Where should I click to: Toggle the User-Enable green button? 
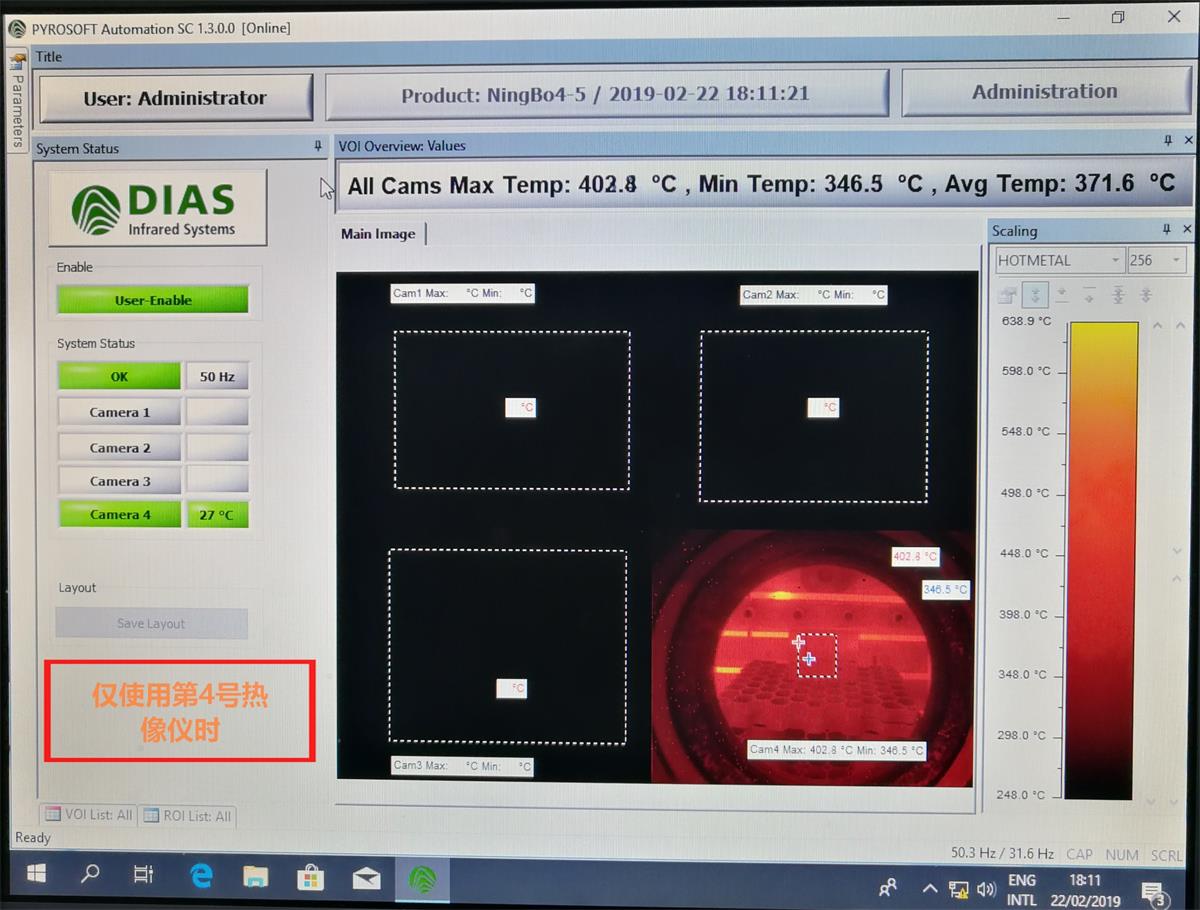pos(152,300)
